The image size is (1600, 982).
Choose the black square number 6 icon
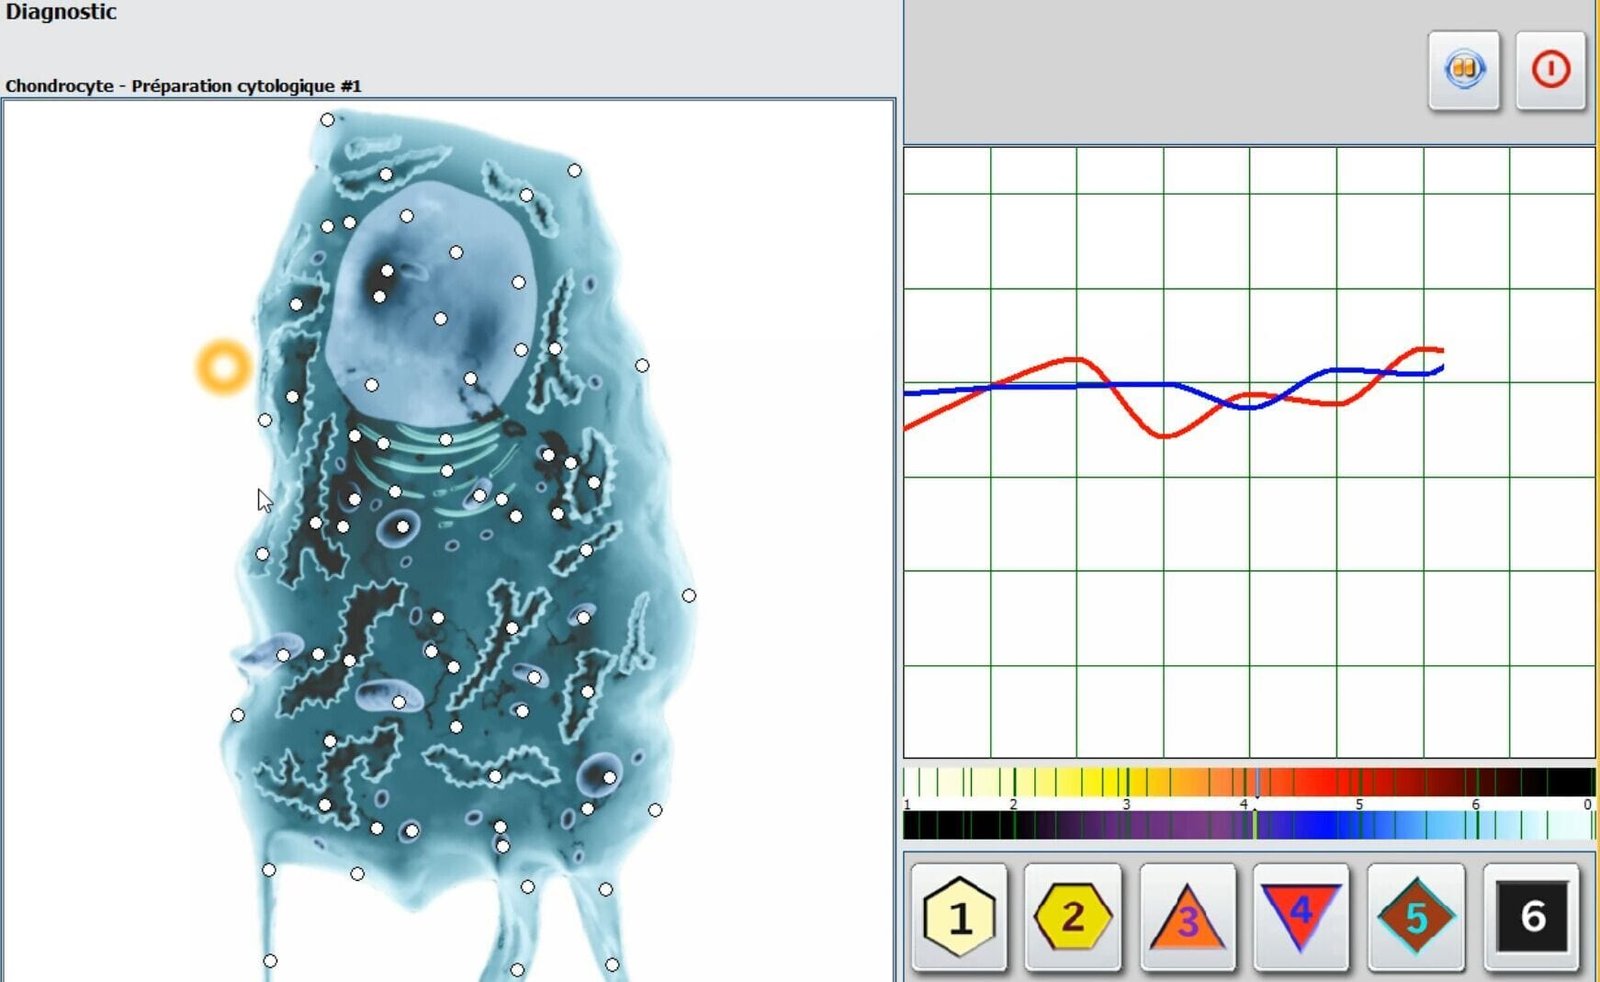[1531, 916]
